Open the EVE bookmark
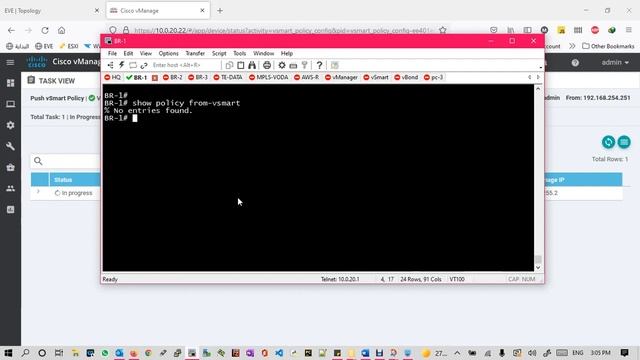Image resolution: width=640 pixels, height=360 pixels. point(44,46)
